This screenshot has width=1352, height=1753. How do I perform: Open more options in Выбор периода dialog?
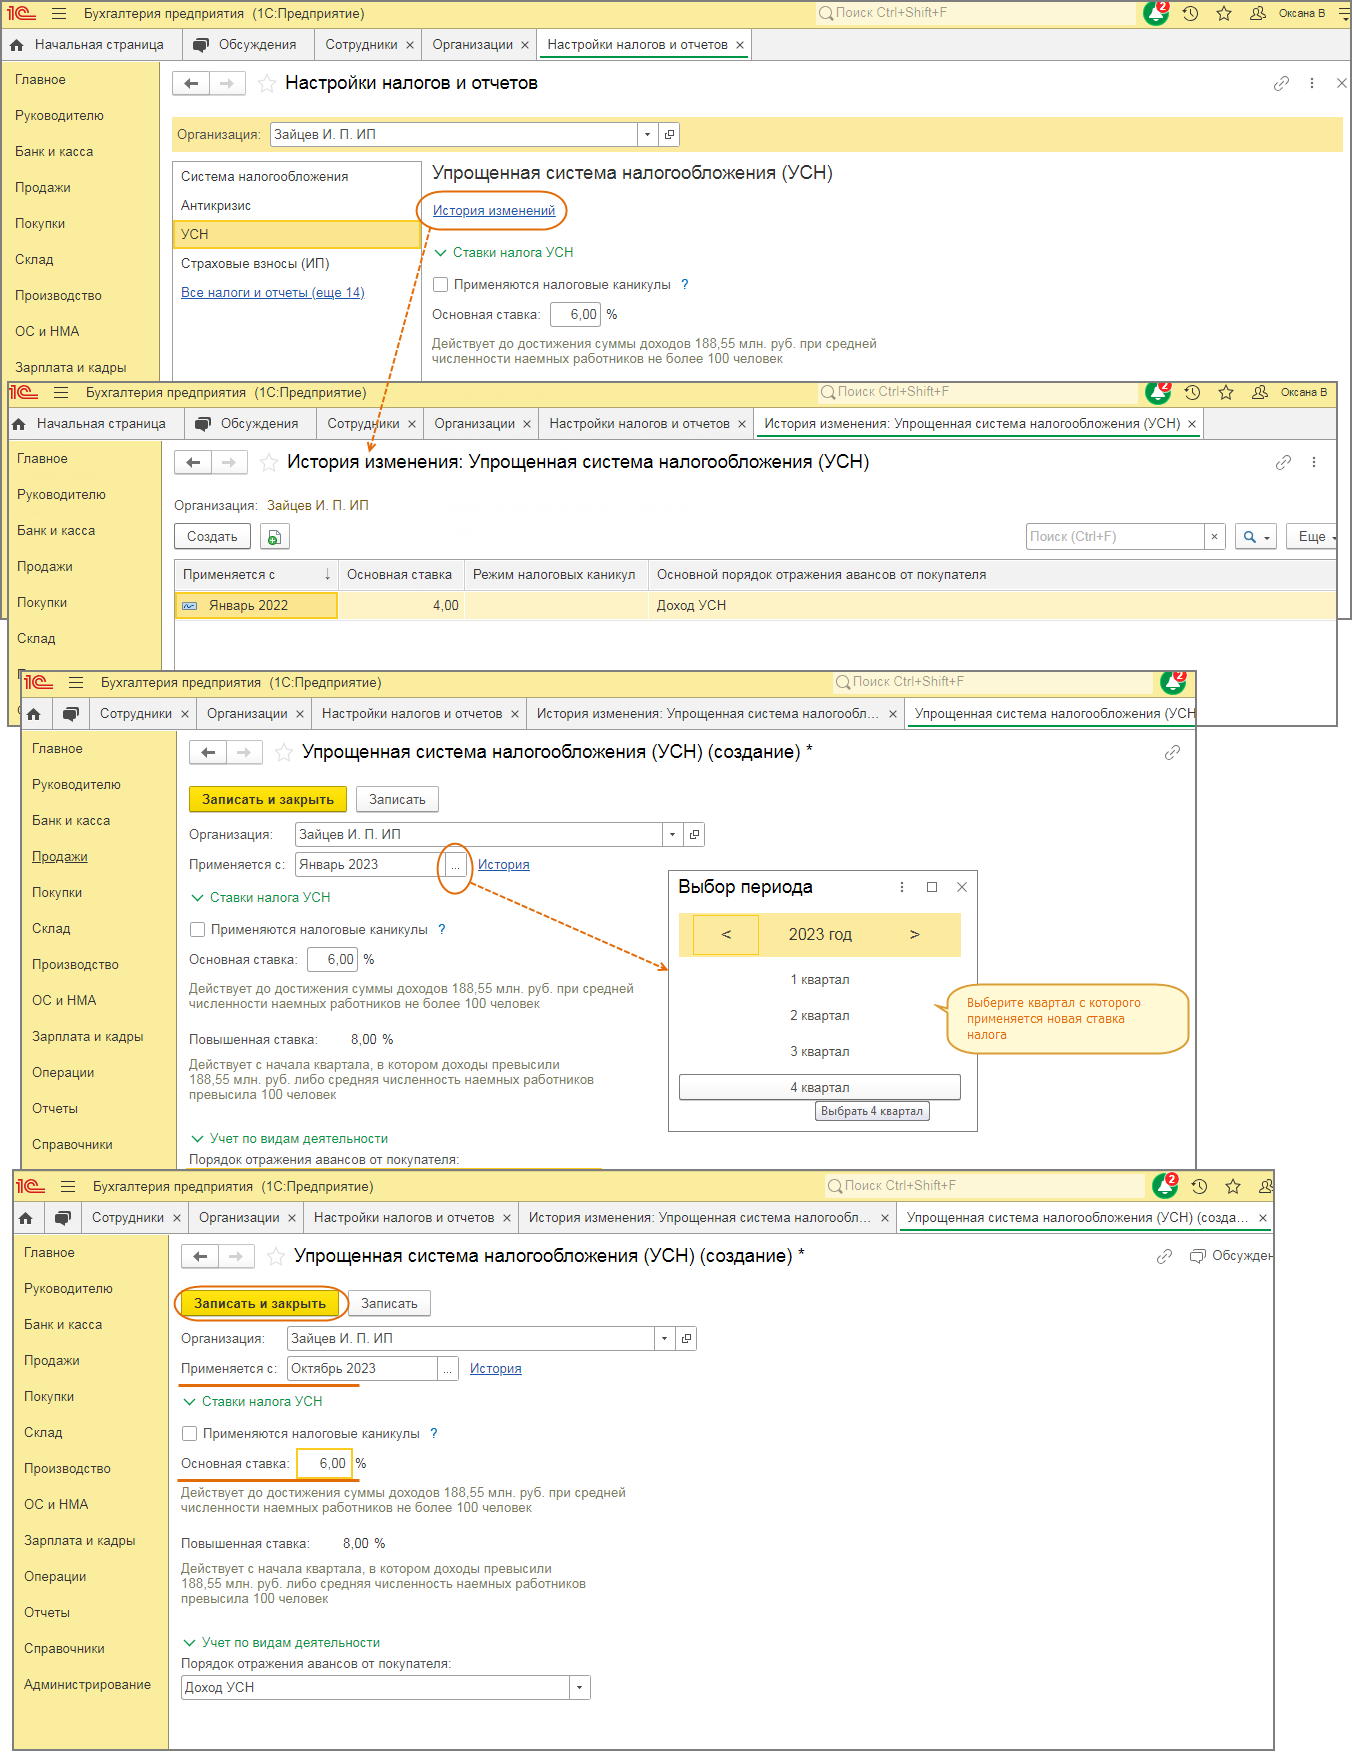coord(902,887)
